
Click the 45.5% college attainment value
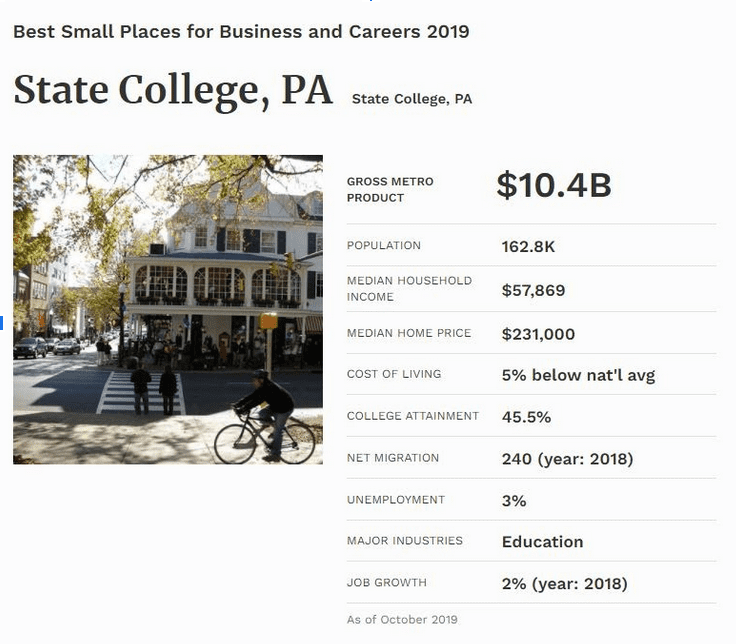526,417
